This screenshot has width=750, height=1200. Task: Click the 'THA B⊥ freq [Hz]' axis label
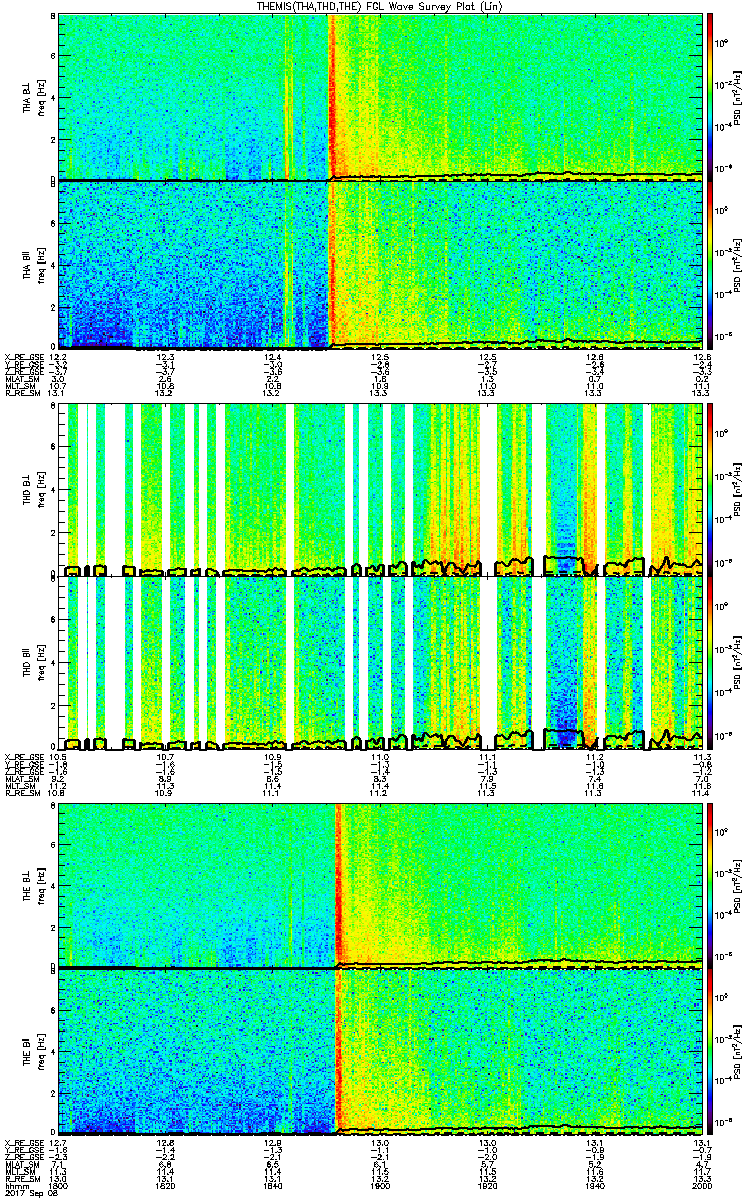[x=32, y=96]
